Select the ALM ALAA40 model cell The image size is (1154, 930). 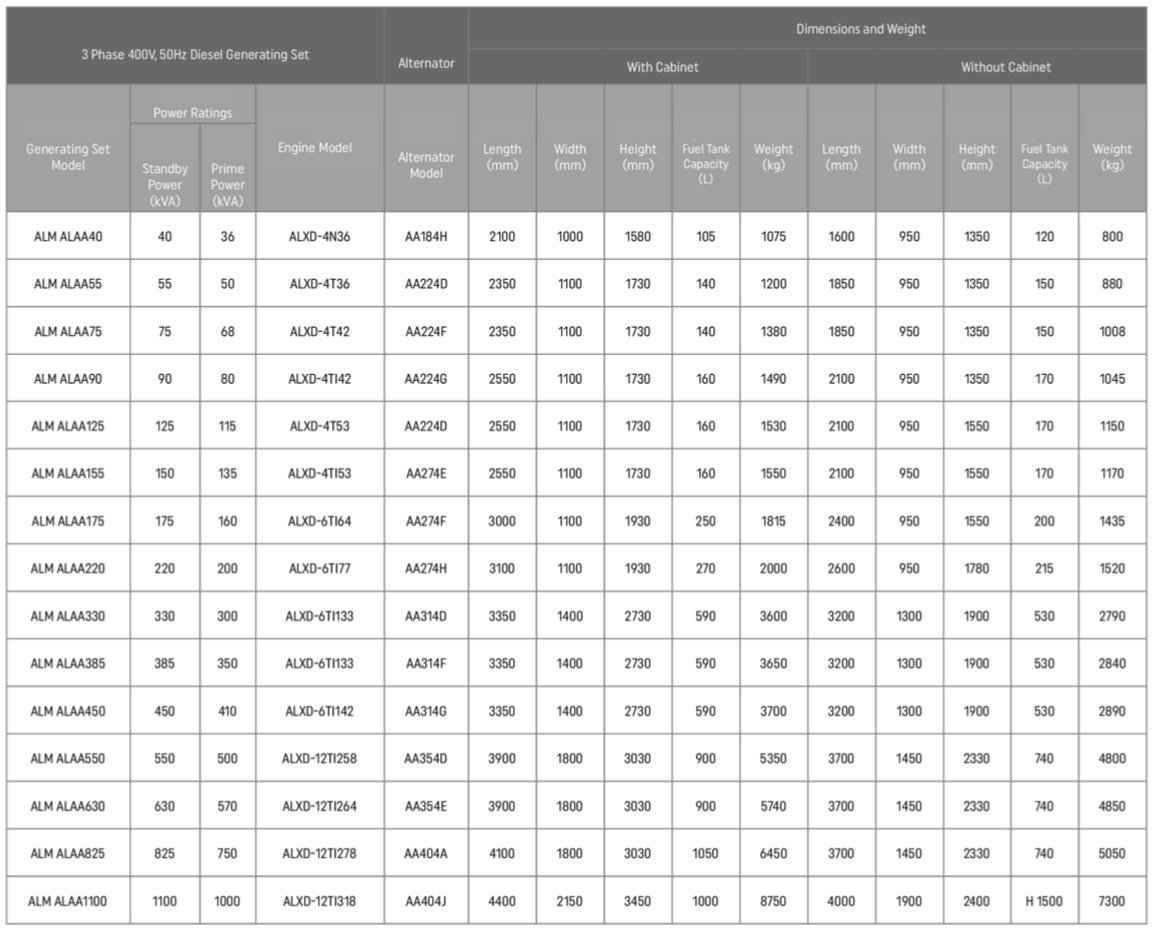pos(68,237)
